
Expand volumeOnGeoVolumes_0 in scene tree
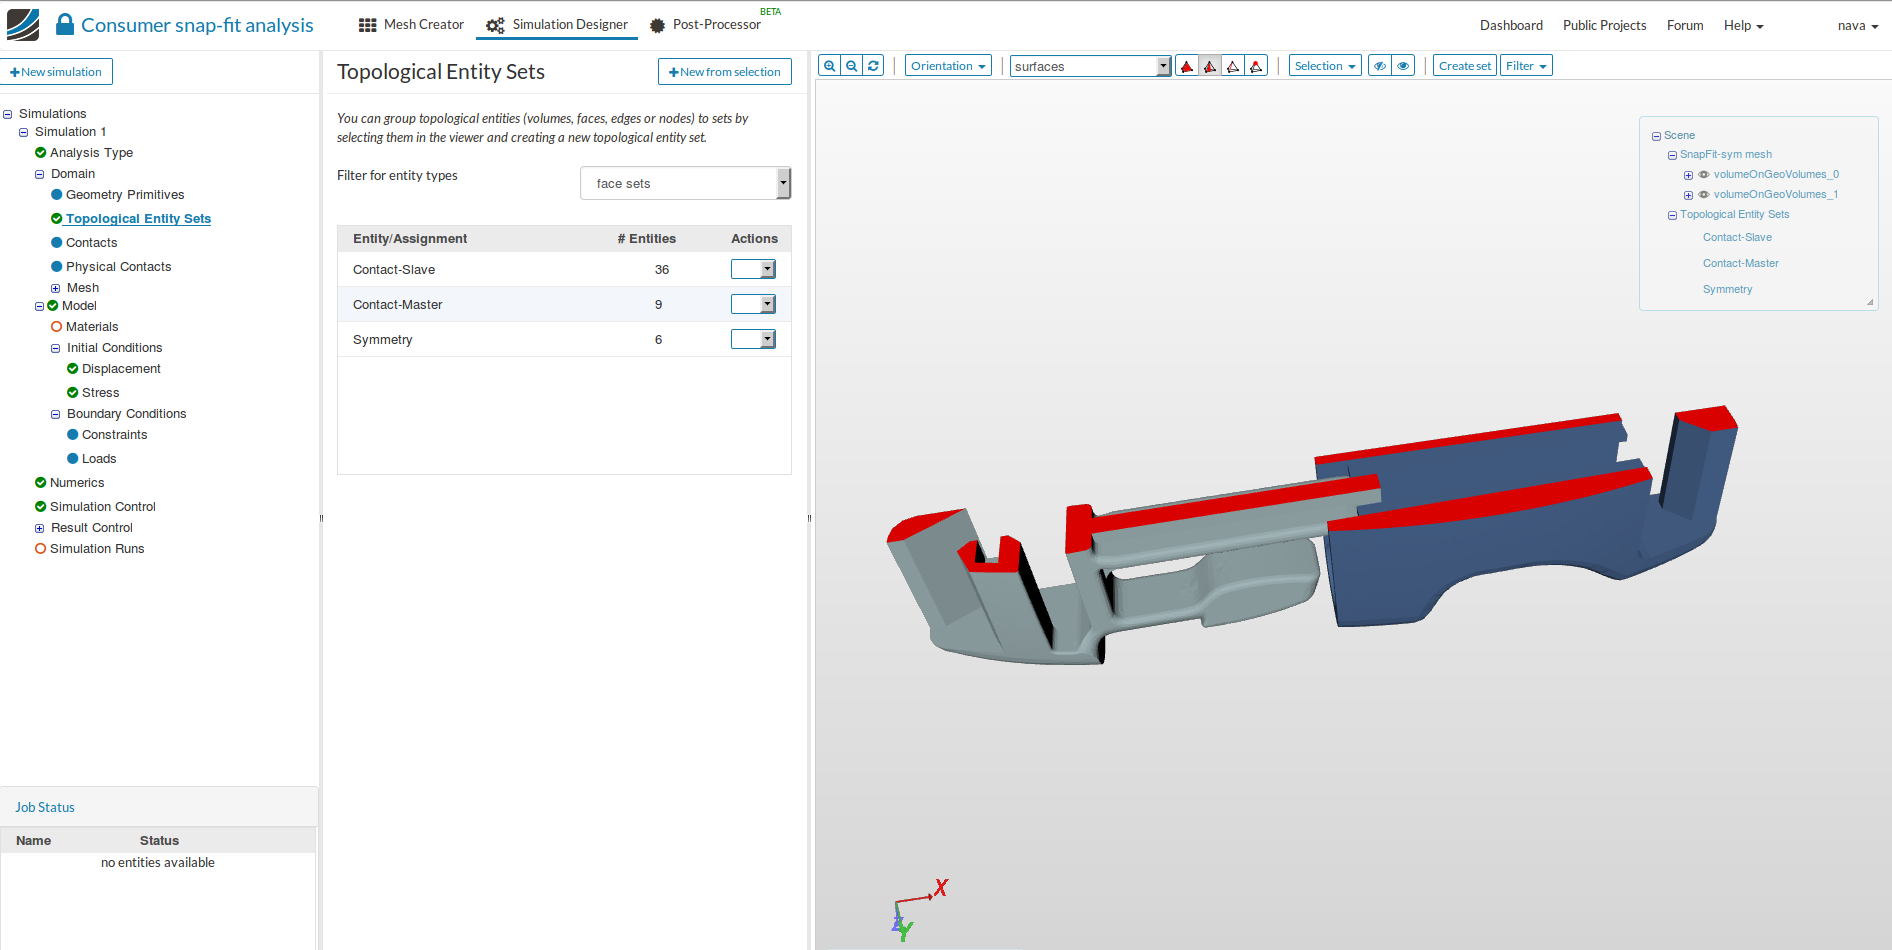tap(1688, 175)
